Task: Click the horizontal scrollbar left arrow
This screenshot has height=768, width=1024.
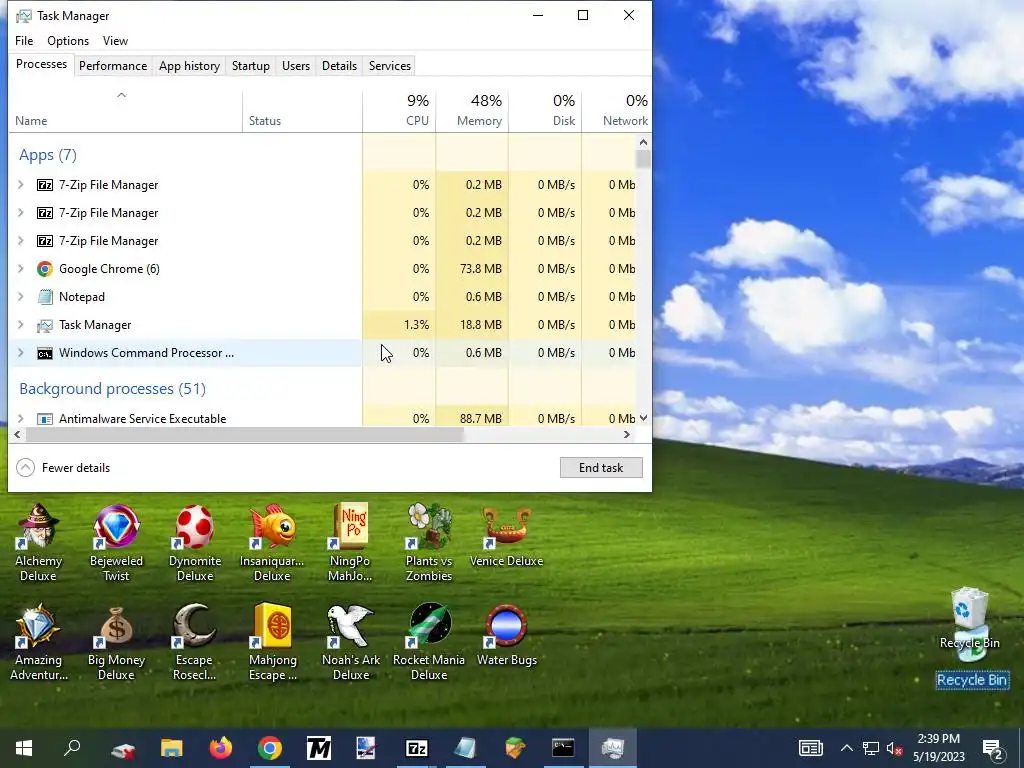Action: [17, 434]
